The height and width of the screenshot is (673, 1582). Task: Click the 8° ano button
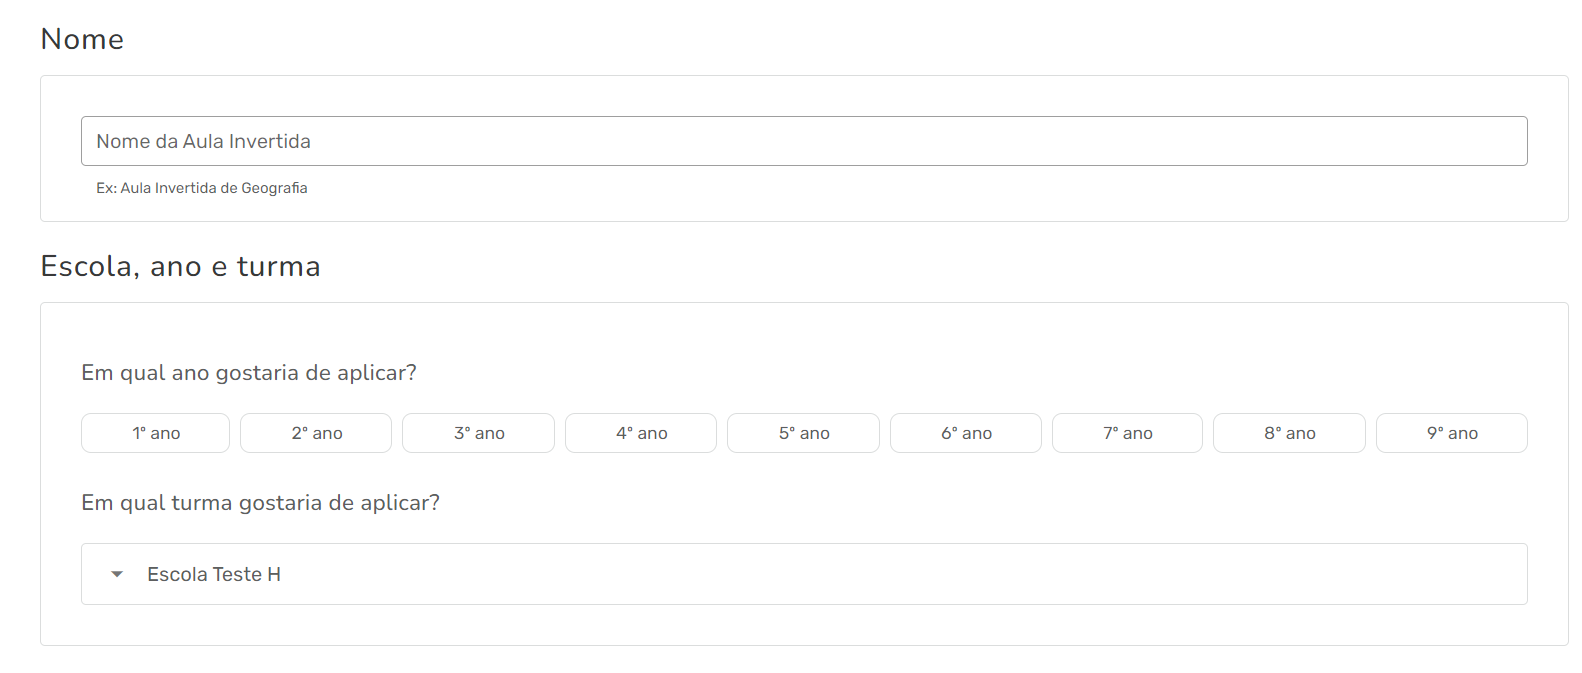[x=1289, y=433]
